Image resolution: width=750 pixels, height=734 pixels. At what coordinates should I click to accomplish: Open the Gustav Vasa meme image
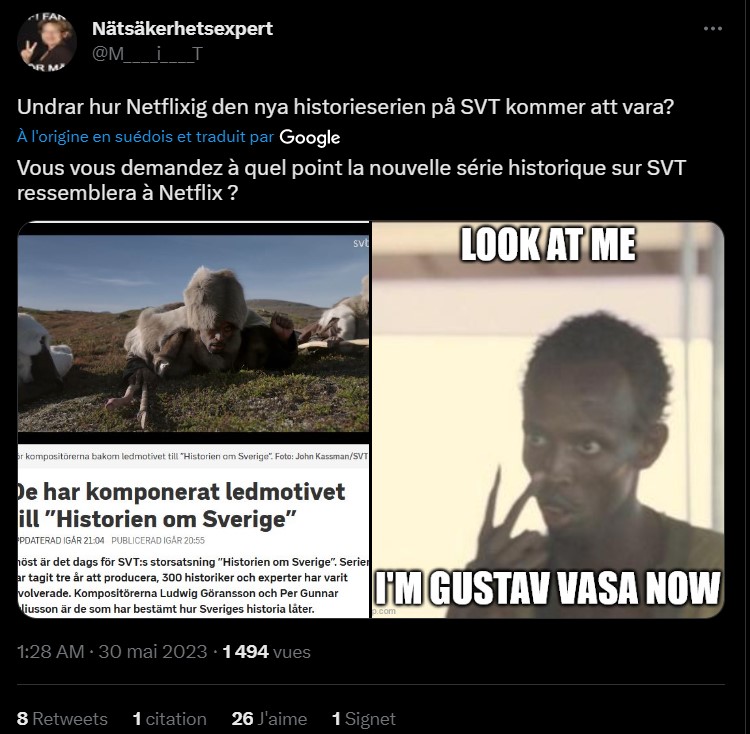tap(548, 419)
